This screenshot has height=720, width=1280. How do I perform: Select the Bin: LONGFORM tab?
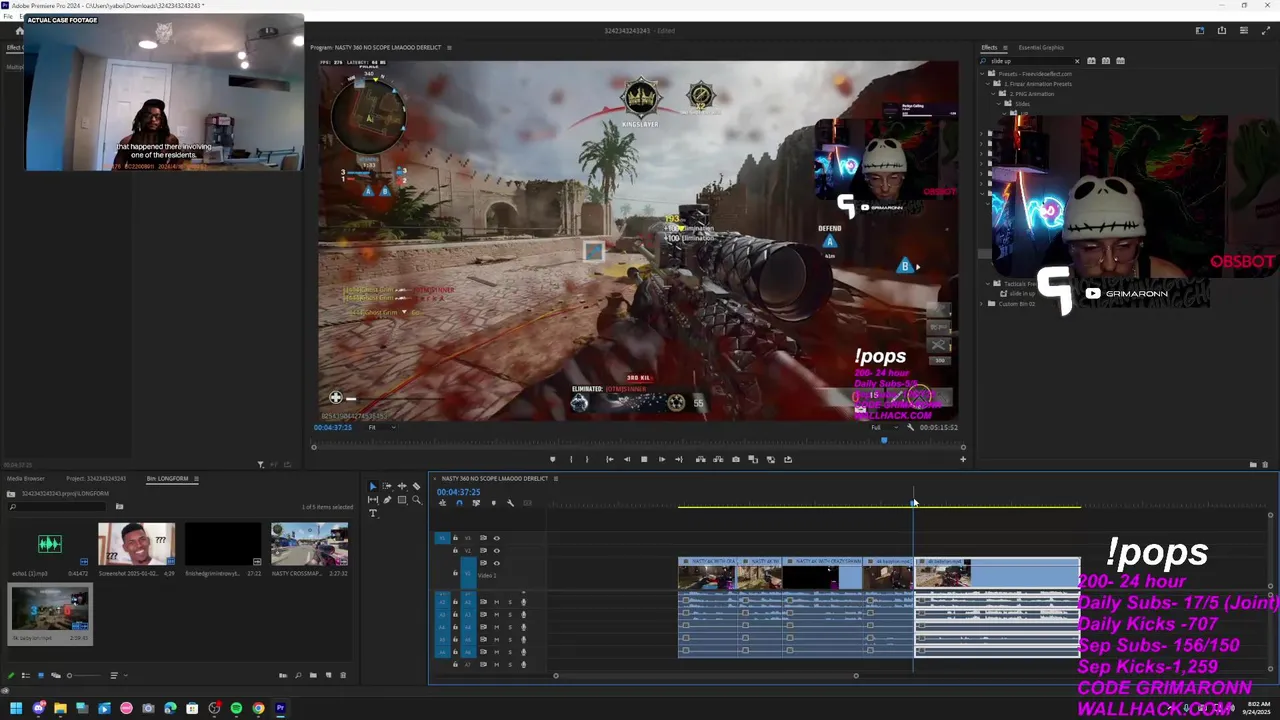click(x=167, y=478)
